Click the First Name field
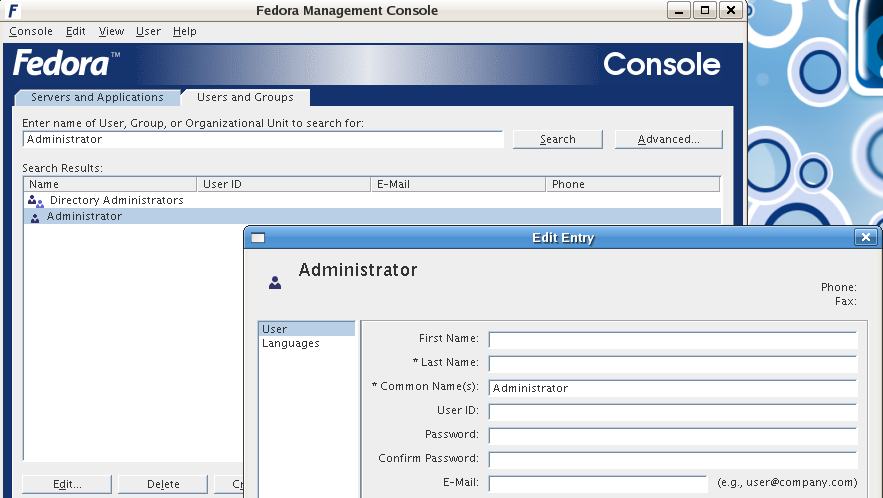This screenshot has width=883, height=498. point(673,340)
